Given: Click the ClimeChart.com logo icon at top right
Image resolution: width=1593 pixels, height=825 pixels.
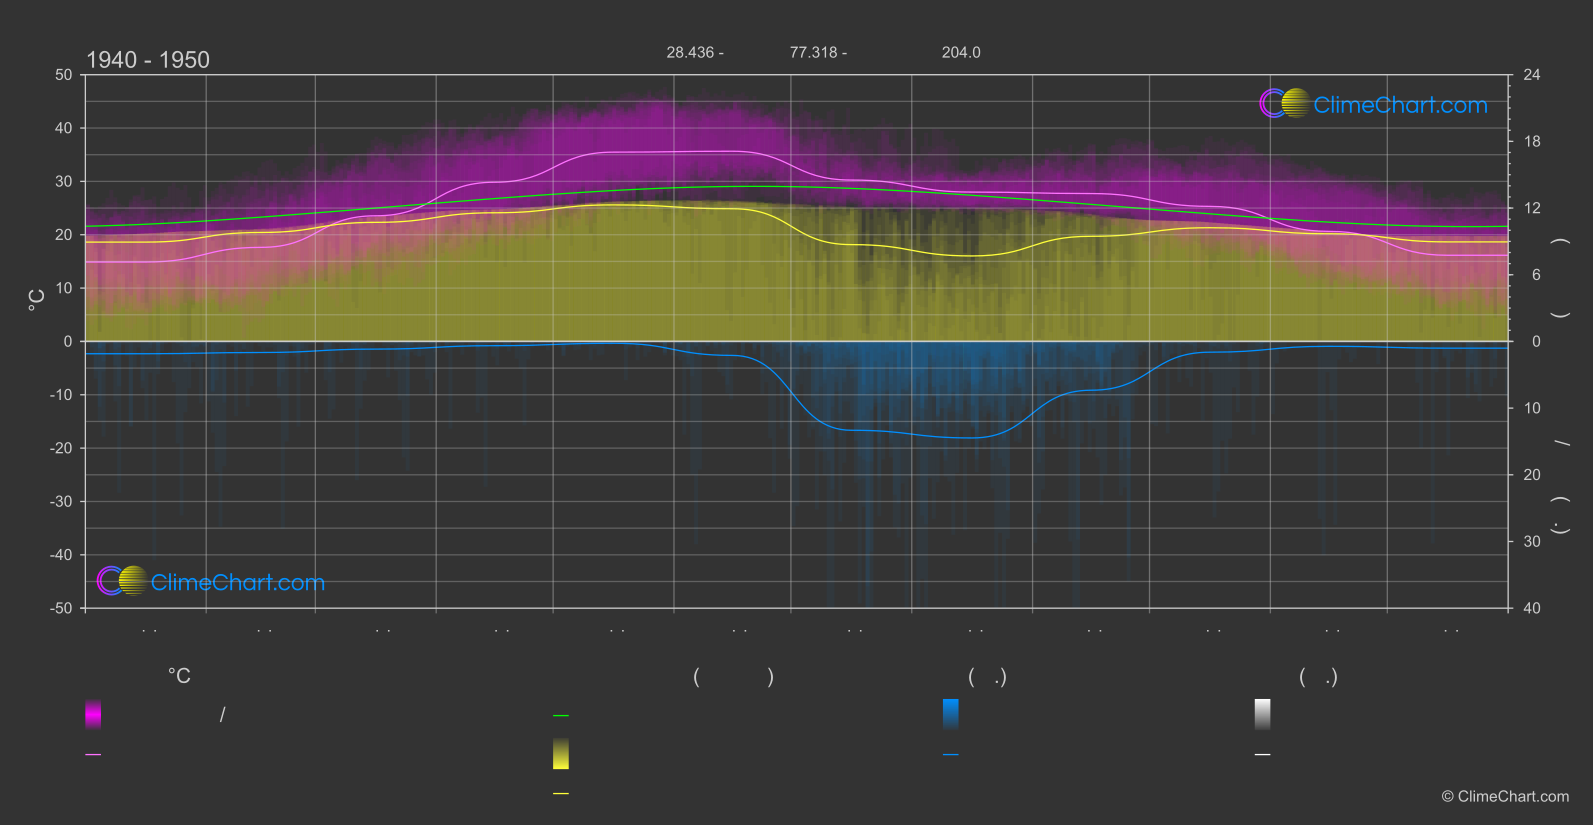Looking at the screenshot, I should tap(1284, 104).
